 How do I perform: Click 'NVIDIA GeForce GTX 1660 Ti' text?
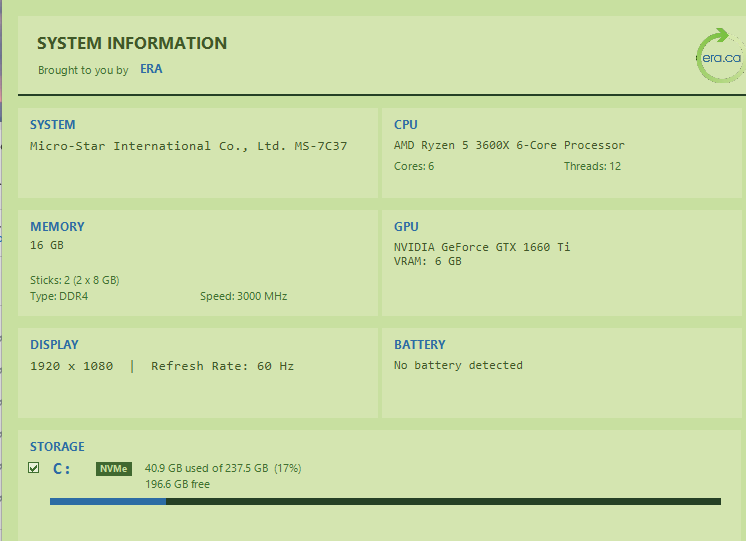pos(482,247)
